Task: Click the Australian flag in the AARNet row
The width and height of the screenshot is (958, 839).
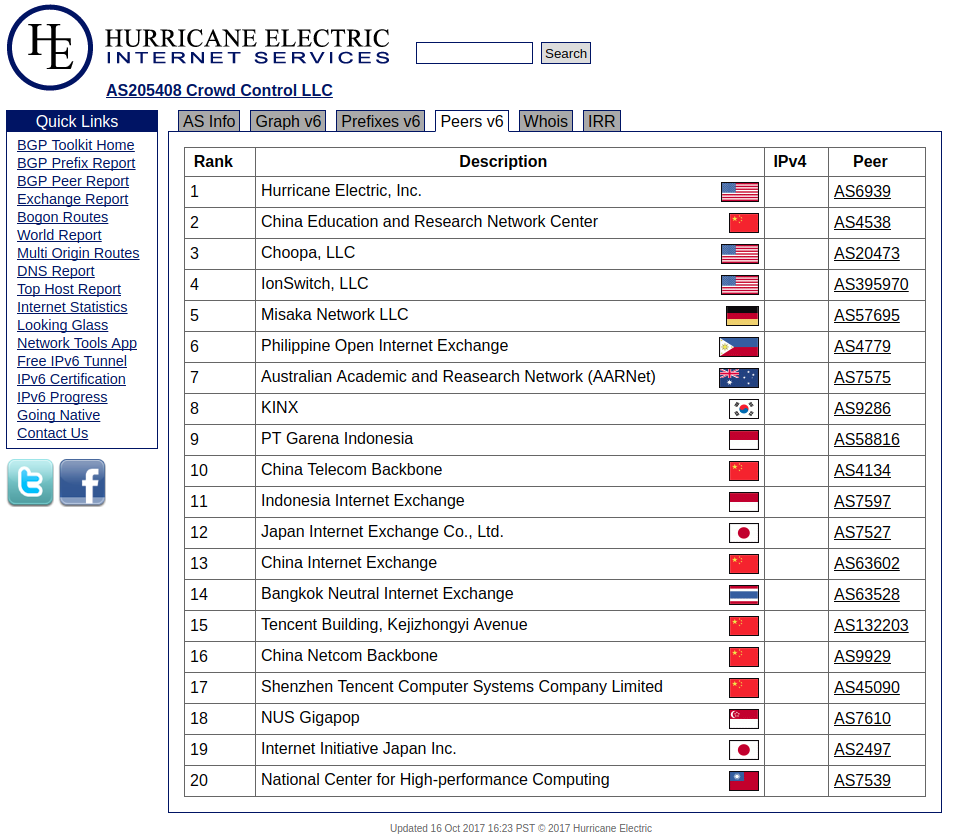Action: coord(739,378)
